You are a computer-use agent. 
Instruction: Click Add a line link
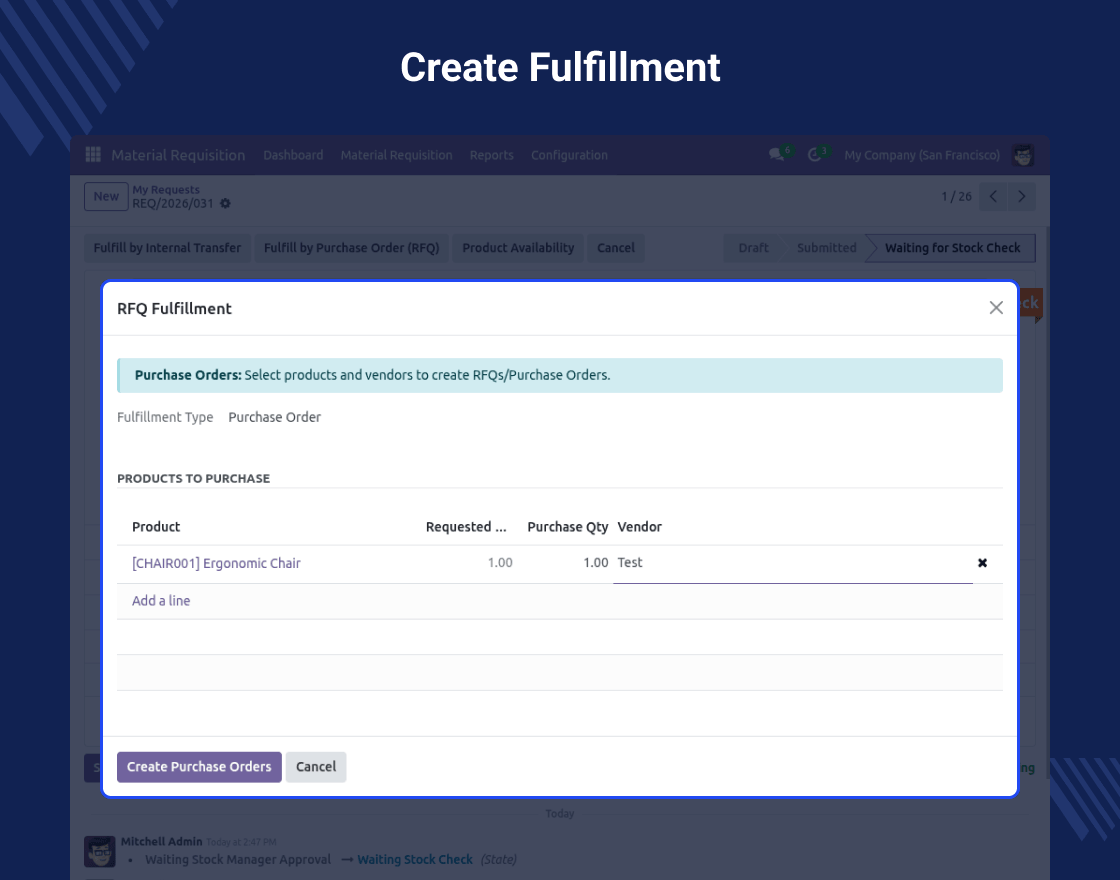pyautogui.click(x=161, y=601)
